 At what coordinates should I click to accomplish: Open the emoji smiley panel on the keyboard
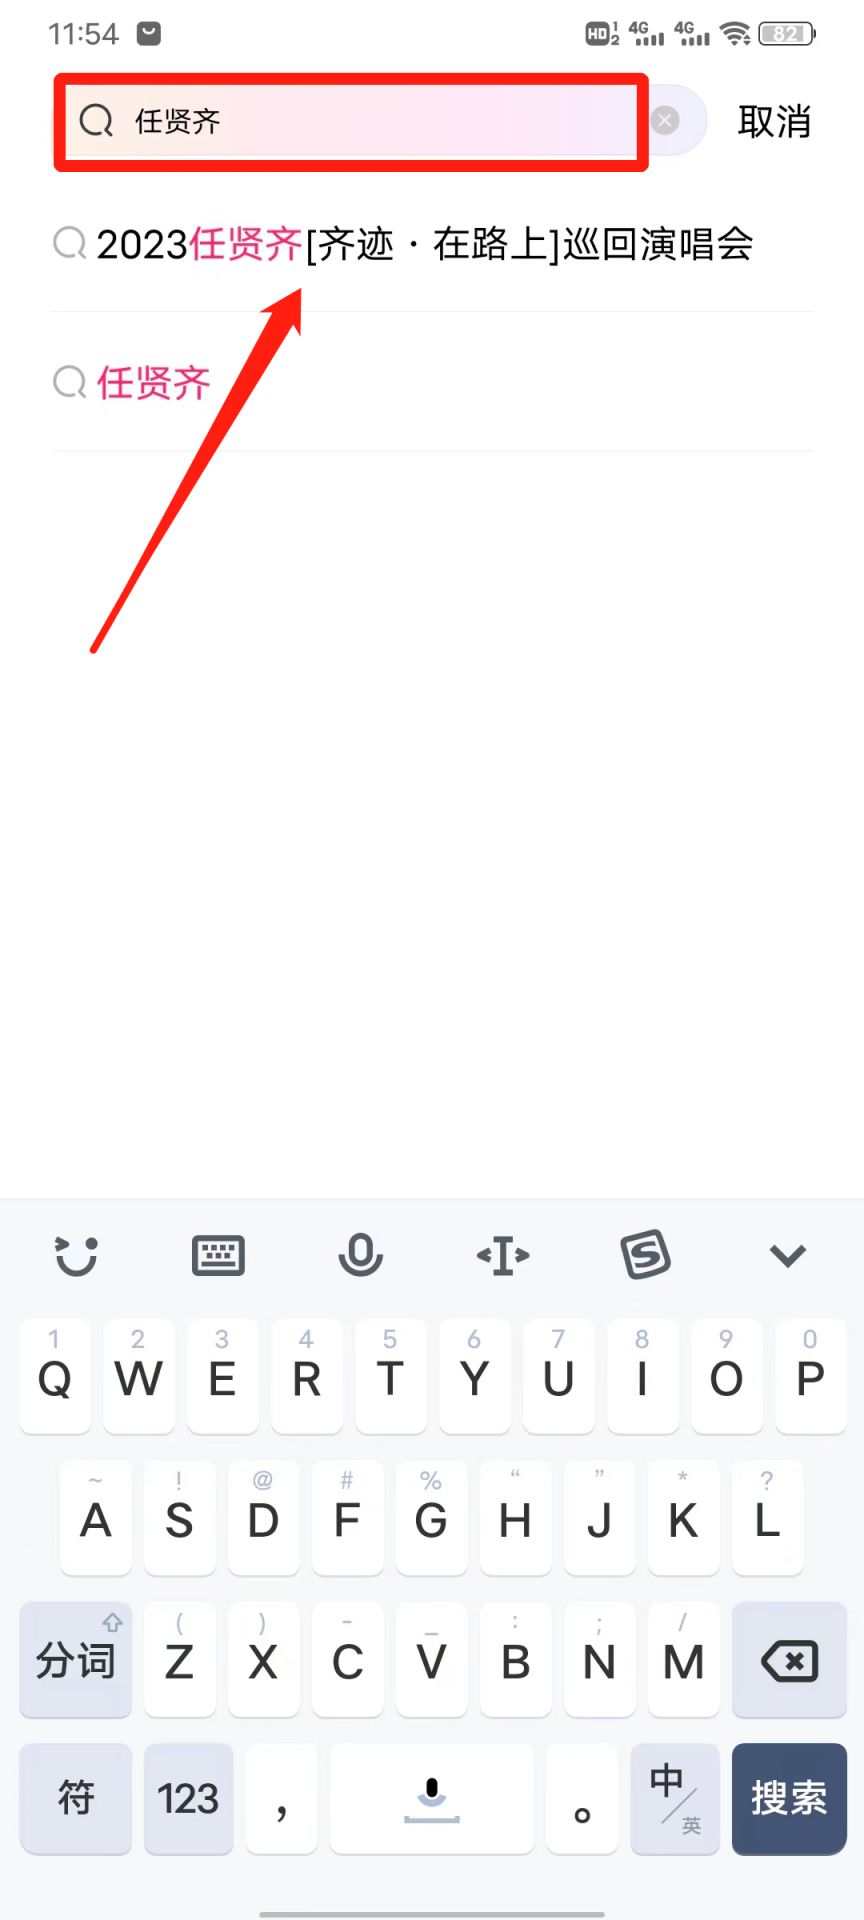[x=75, y=1255]
